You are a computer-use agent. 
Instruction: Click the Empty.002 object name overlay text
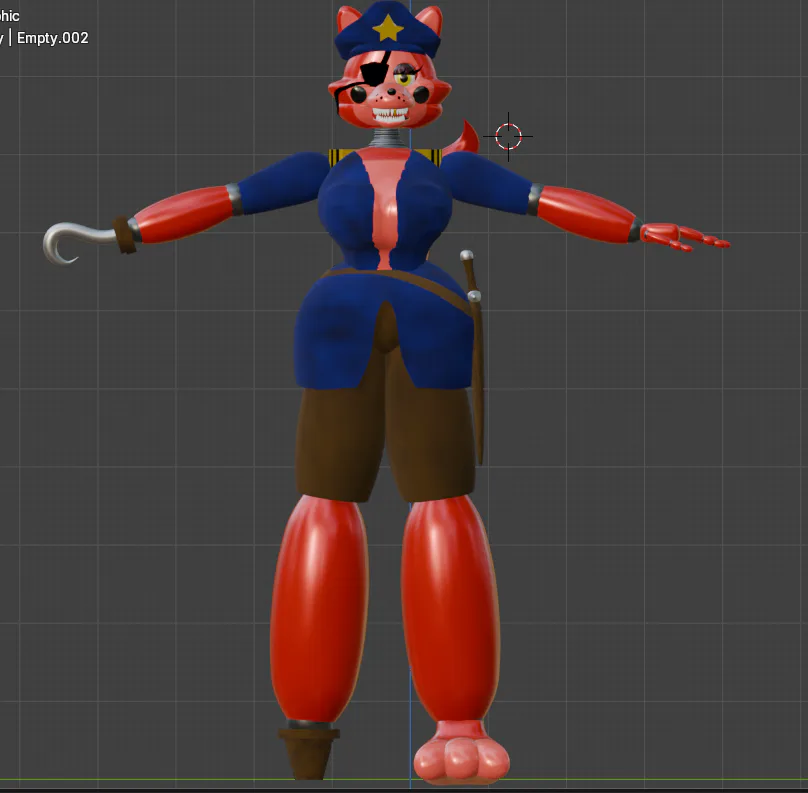point(53,38)
